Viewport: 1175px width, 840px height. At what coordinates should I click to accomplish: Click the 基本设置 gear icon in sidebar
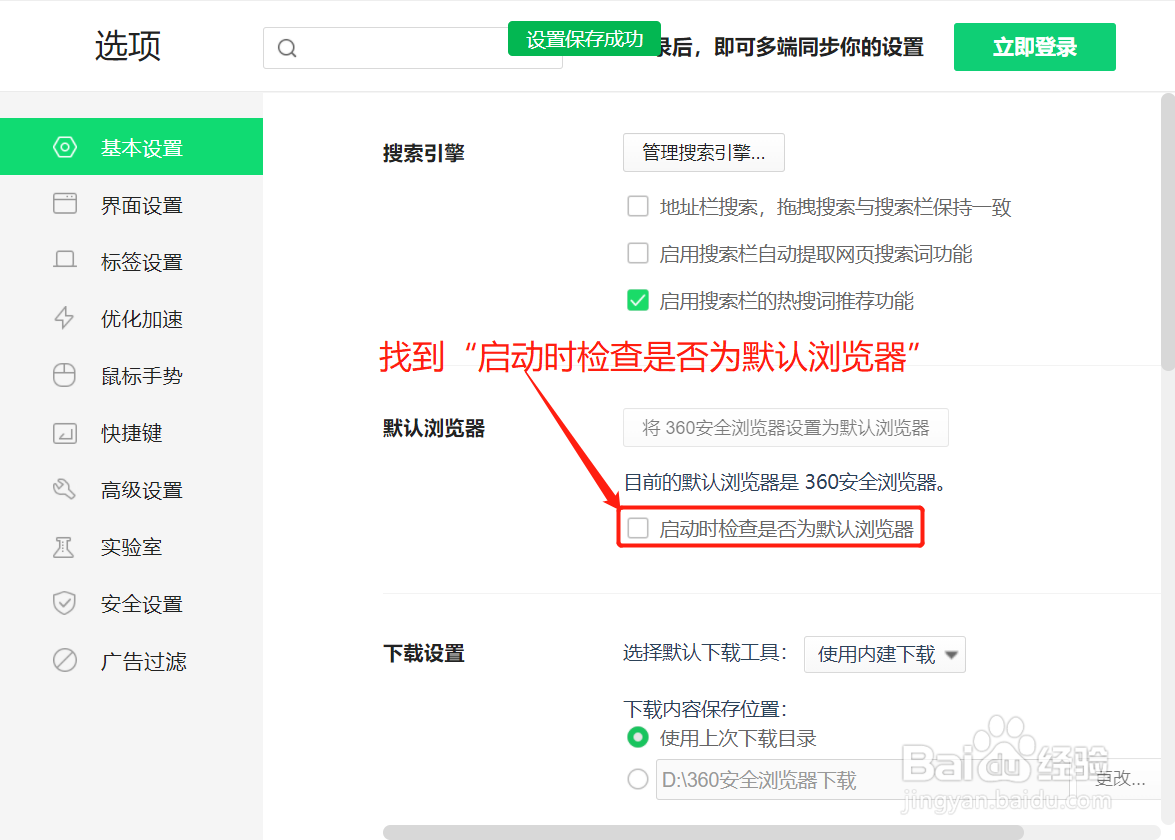[64, 147]
